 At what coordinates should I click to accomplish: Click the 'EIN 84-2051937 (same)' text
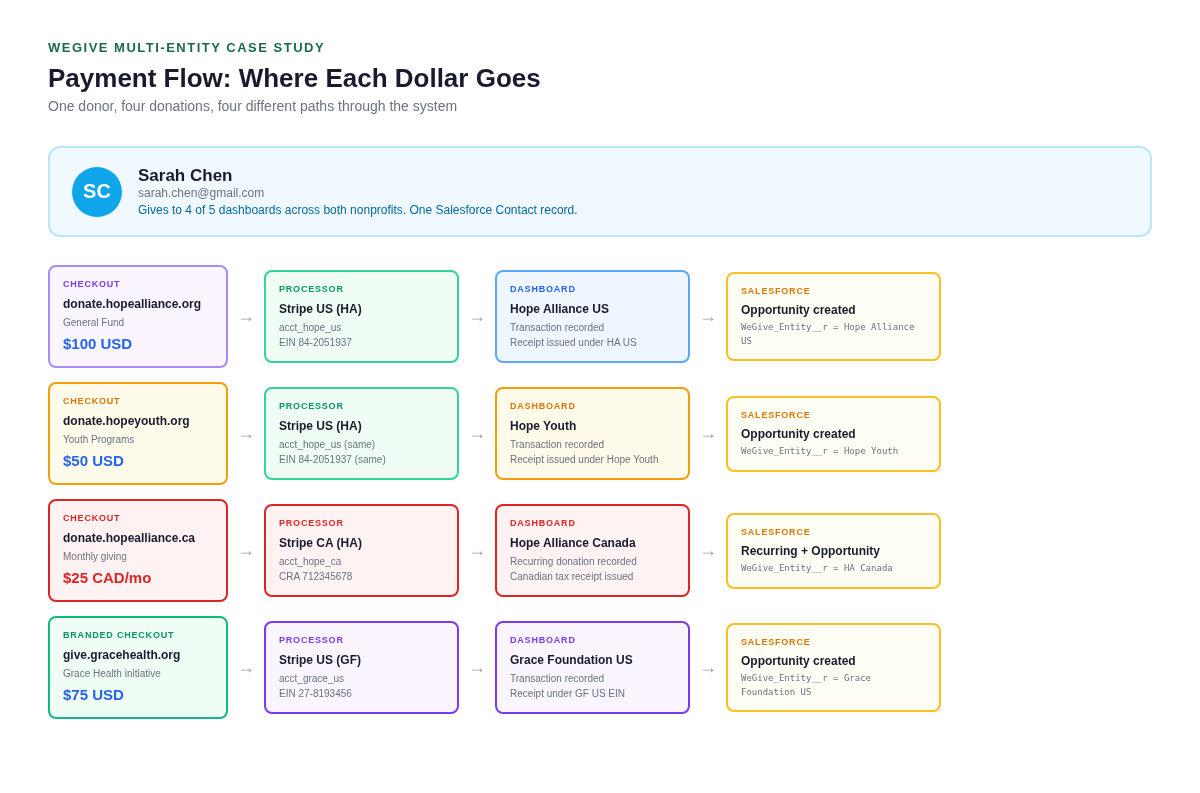pos(332,460)
